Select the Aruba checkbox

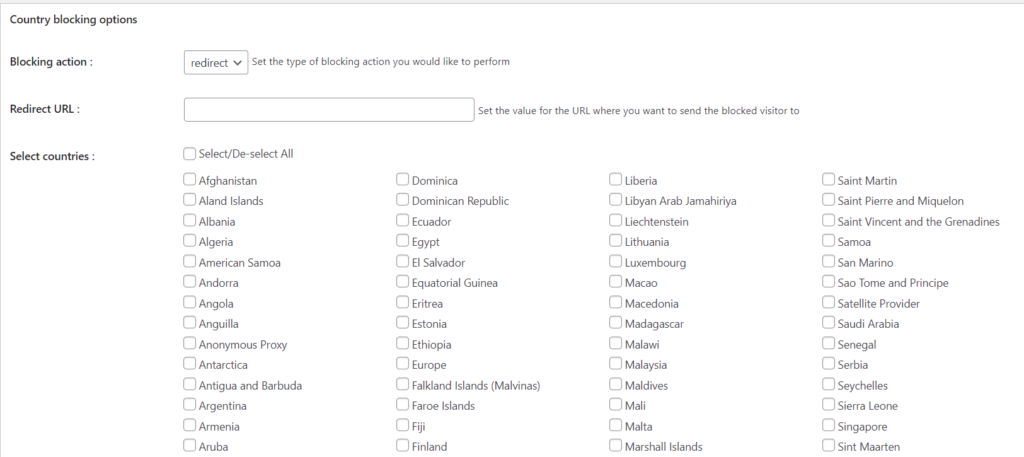190,446
